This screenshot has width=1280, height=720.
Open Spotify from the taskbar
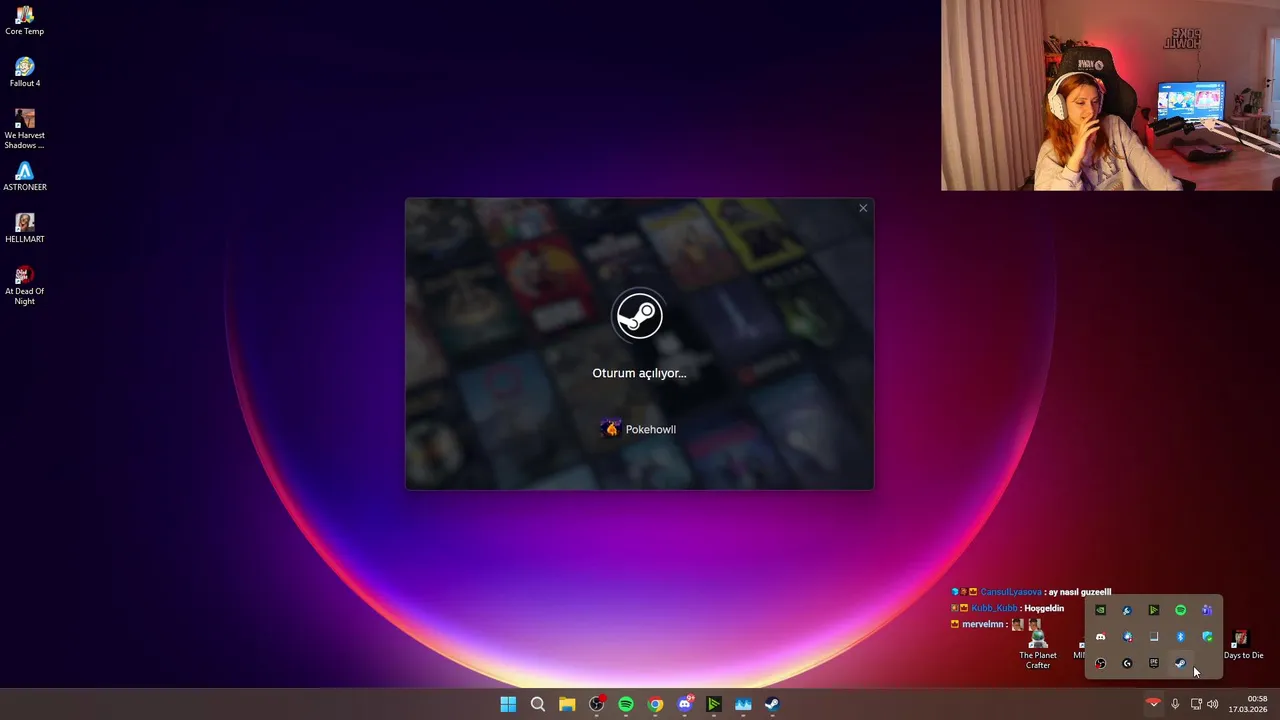pos(626,704)
